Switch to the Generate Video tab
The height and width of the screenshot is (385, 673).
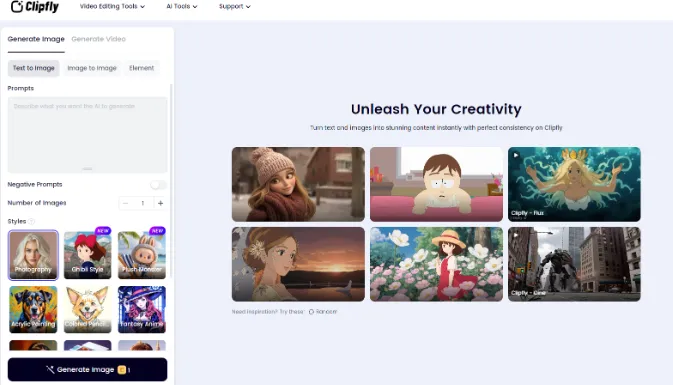(x=98, y=39)
